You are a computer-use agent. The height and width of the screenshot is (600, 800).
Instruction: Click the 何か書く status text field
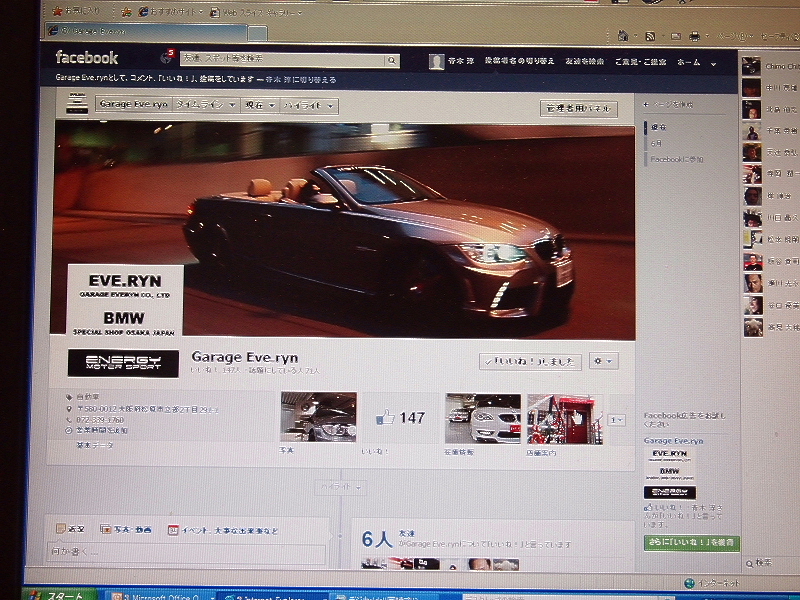186,554
